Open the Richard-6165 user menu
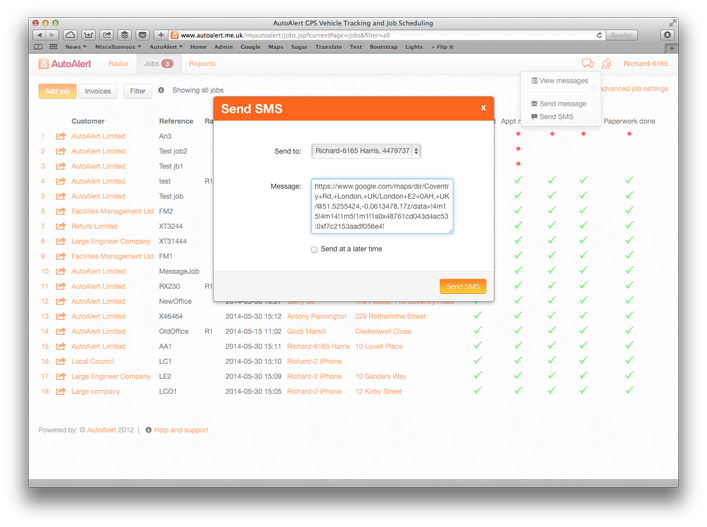Image resolution: width=707 pixels, height=527 pixels. 646,64
